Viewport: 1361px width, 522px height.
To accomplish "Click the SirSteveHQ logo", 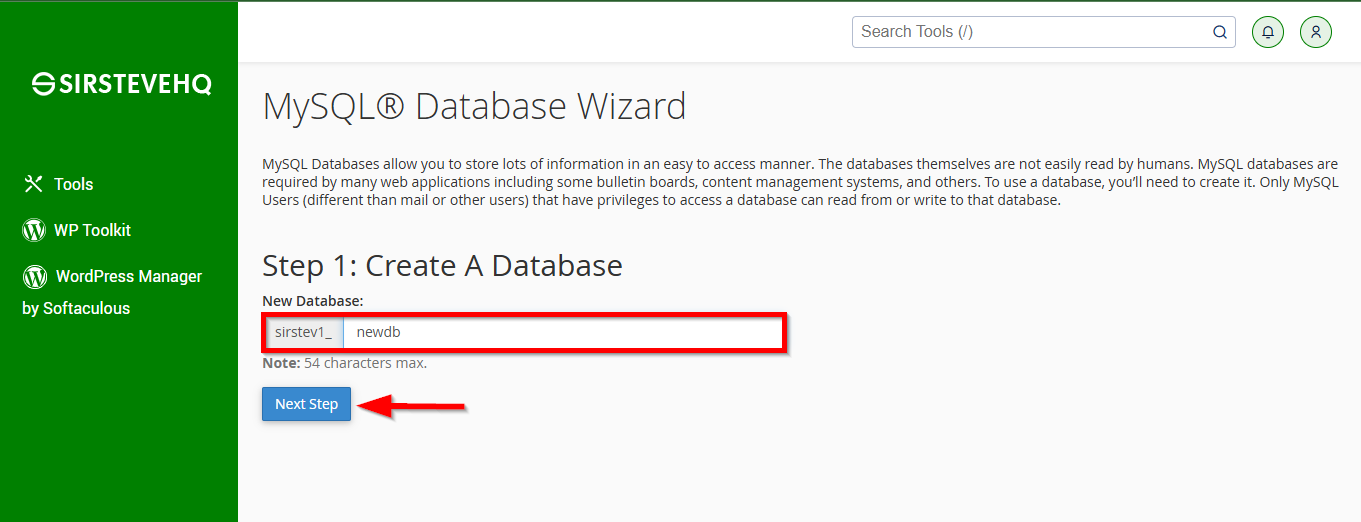I will pos(122,84).
